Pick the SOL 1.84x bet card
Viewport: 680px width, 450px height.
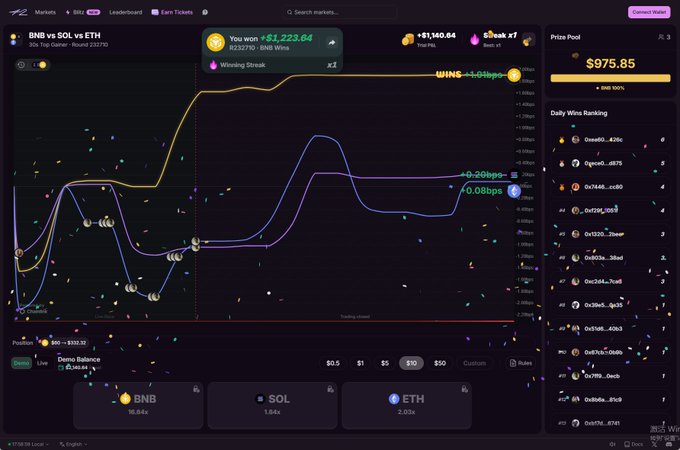[272, 405]
